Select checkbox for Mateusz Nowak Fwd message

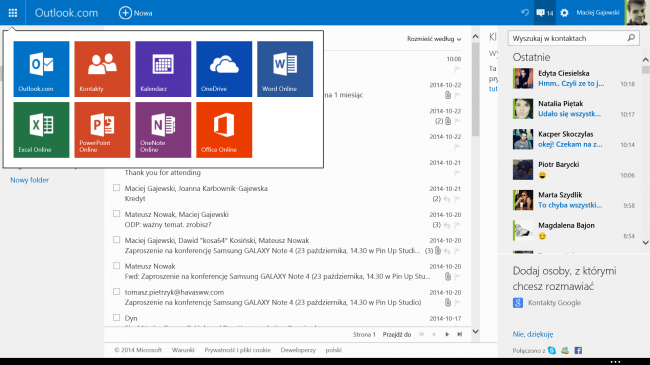tap(116, 266)
